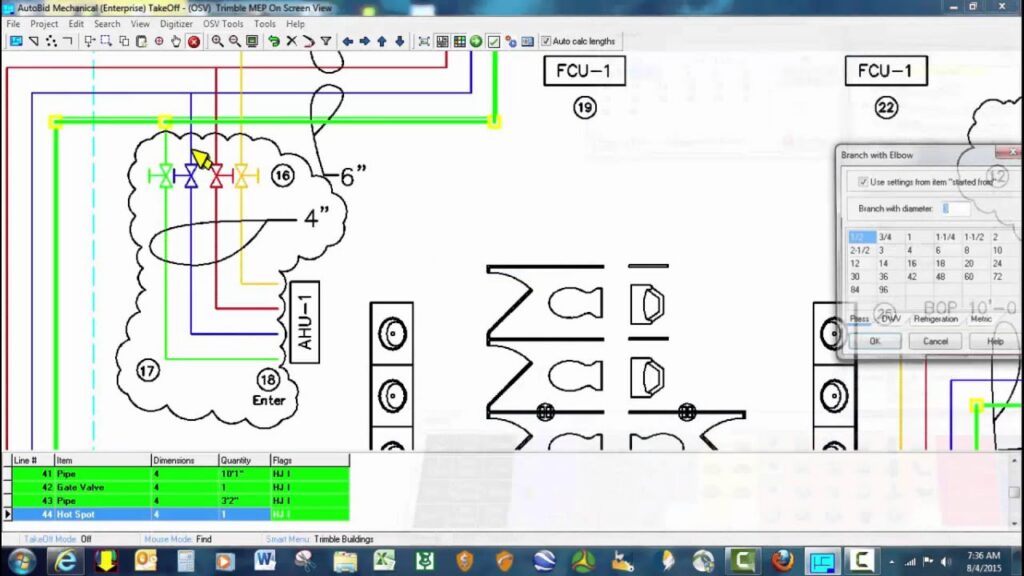1024x576 pixels.
Task: Open the Help menu
Action: (x=295, y=24)
